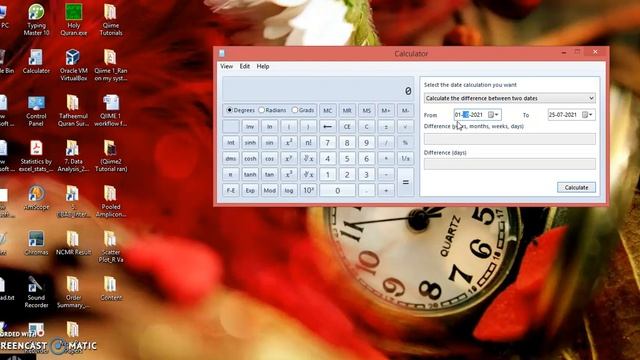
Task: Click the 1/x reciprocal button
Action: point(405,158)
